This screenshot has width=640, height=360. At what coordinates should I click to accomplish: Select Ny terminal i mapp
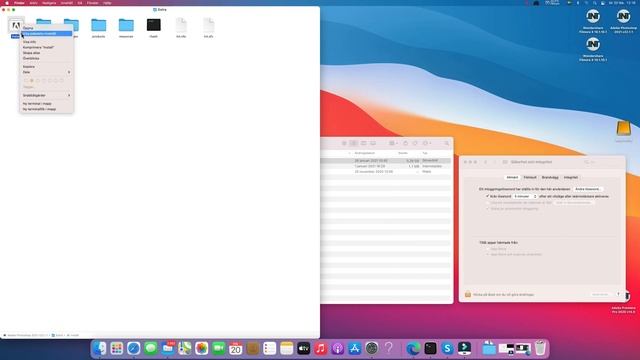(47, 104)
